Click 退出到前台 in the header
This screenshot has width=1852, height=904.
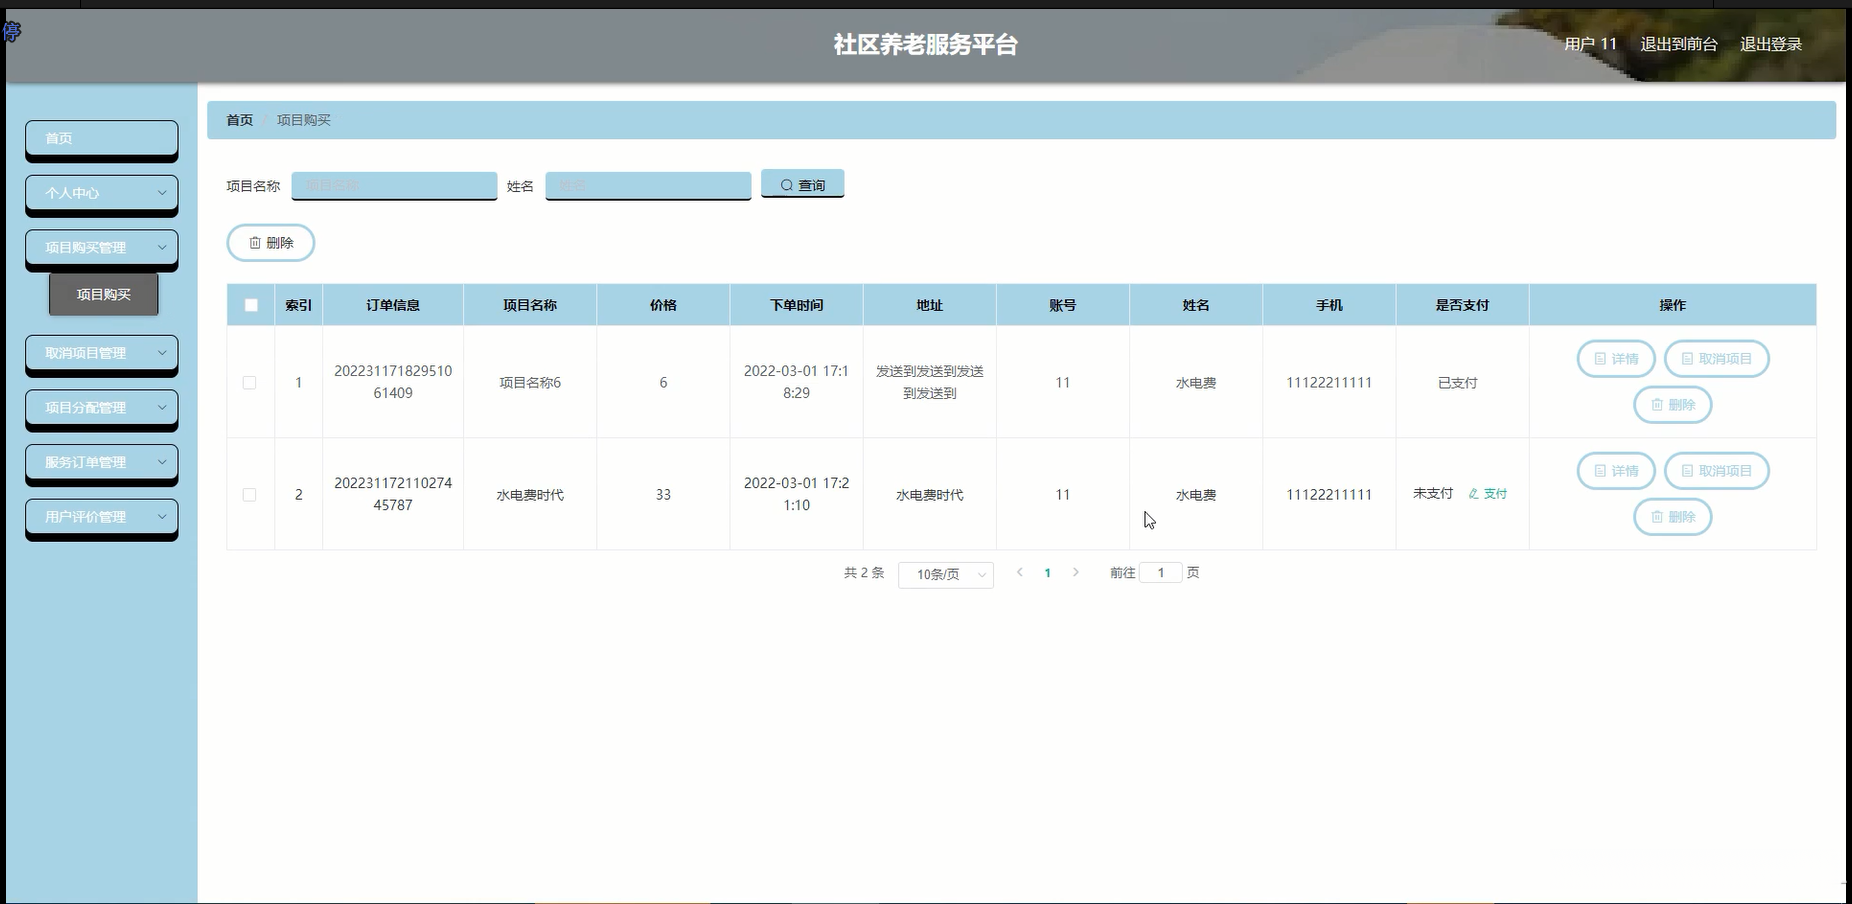(x=1679, y=44)
